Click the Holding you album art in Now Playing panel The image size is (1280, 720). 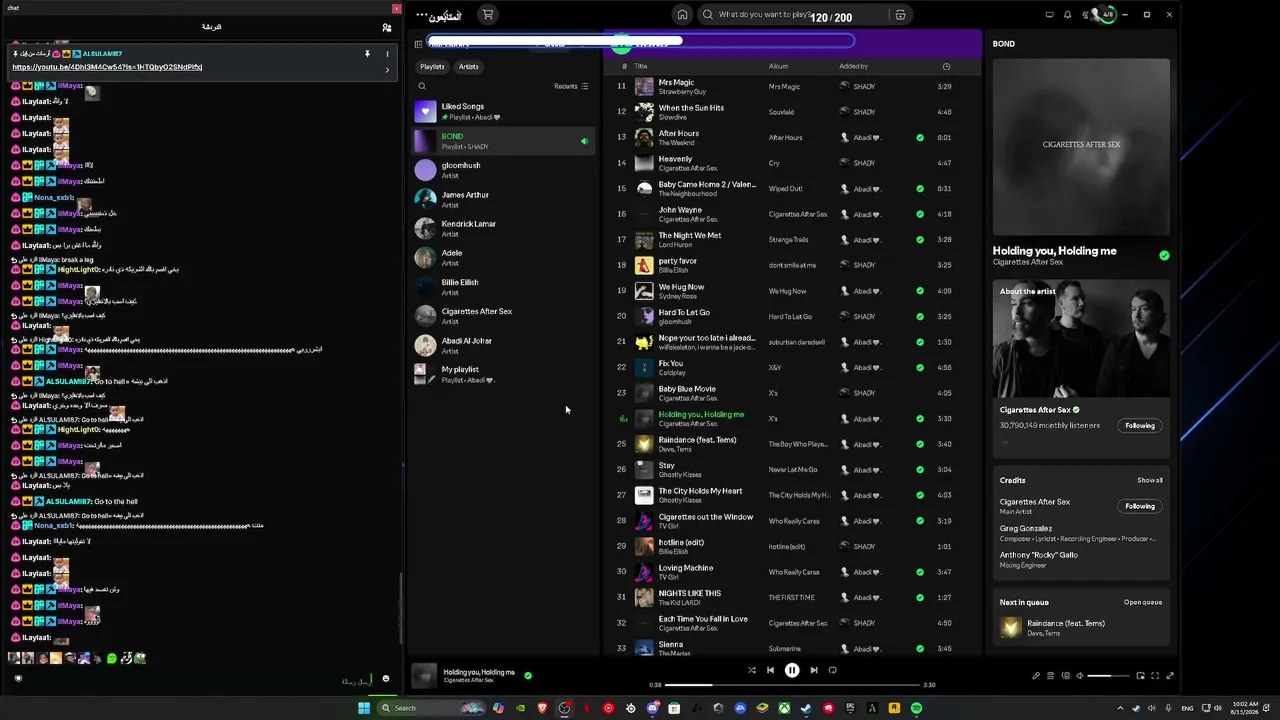pyautogui.click(x=1081, y=146)
